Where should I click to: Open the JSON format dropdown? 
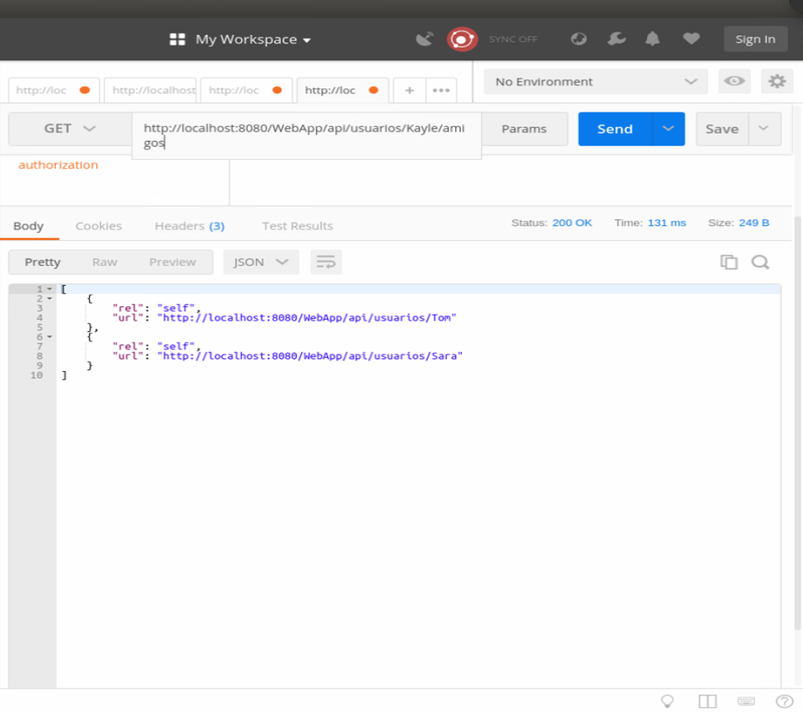(261, 262)
